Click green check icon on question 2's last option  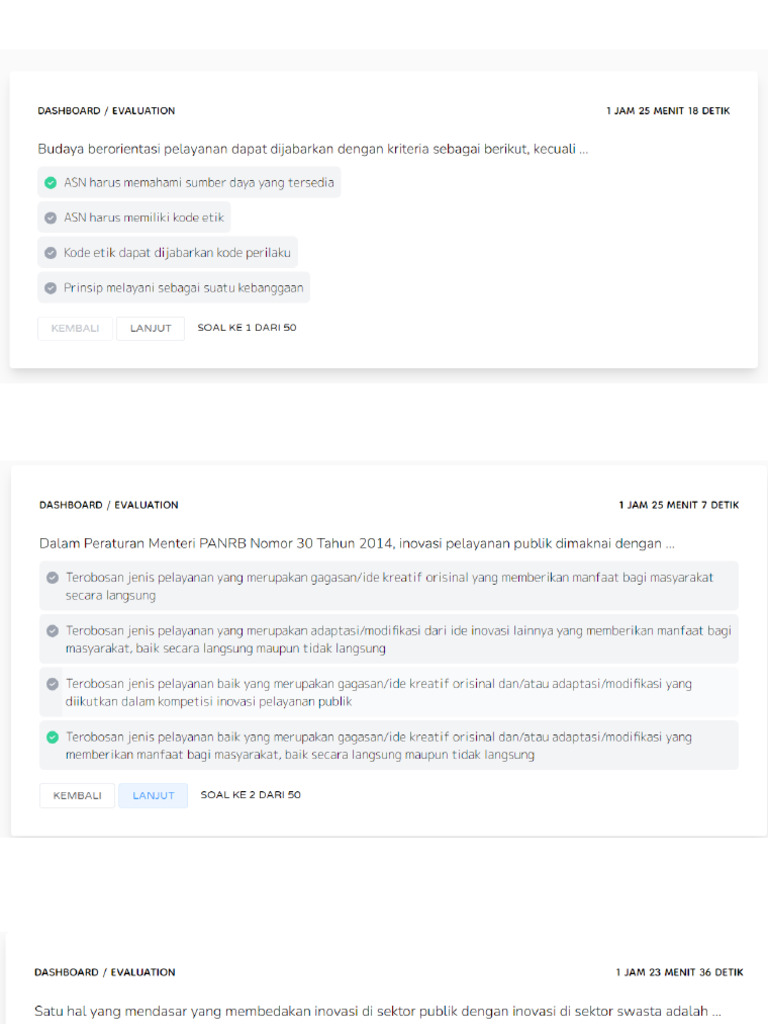52,737
